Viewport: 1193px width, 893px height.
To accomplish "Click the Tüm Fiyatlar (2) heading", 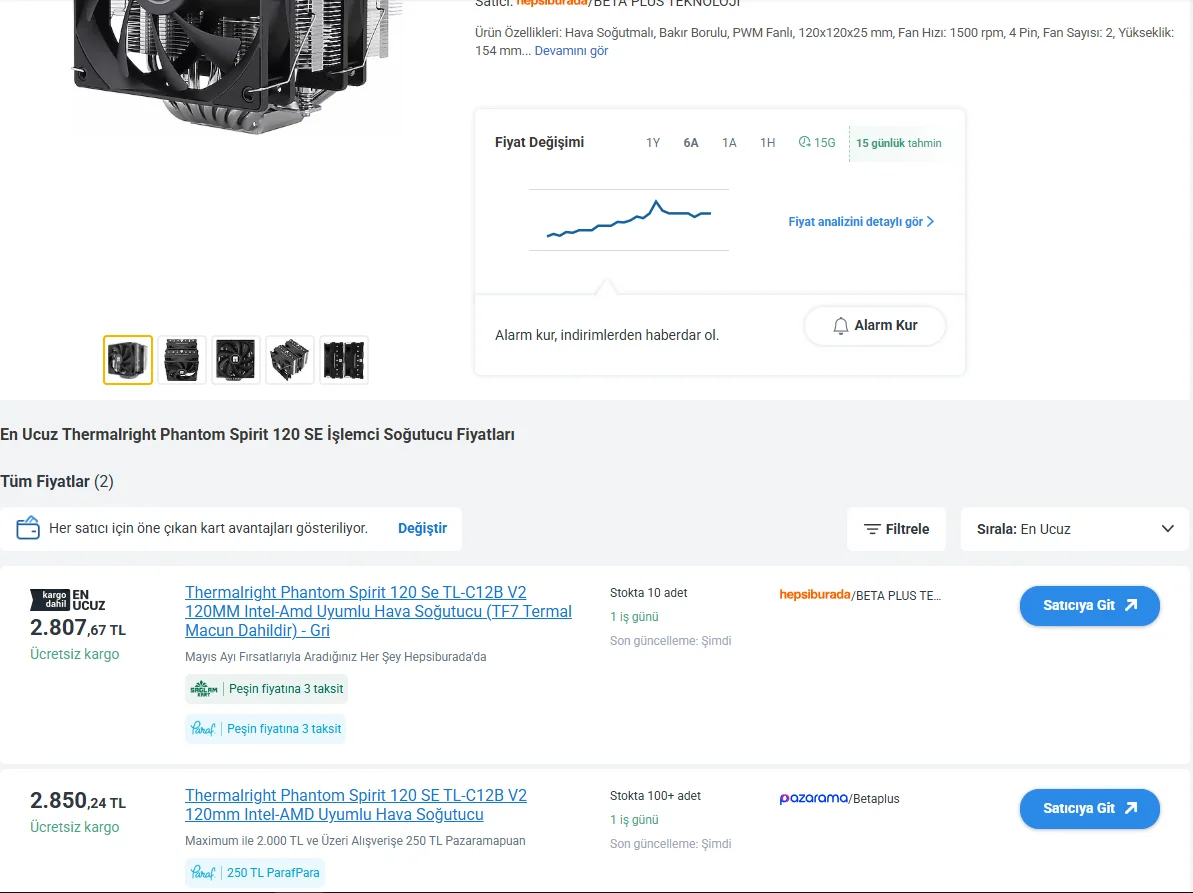I will [x=57, y=481].
